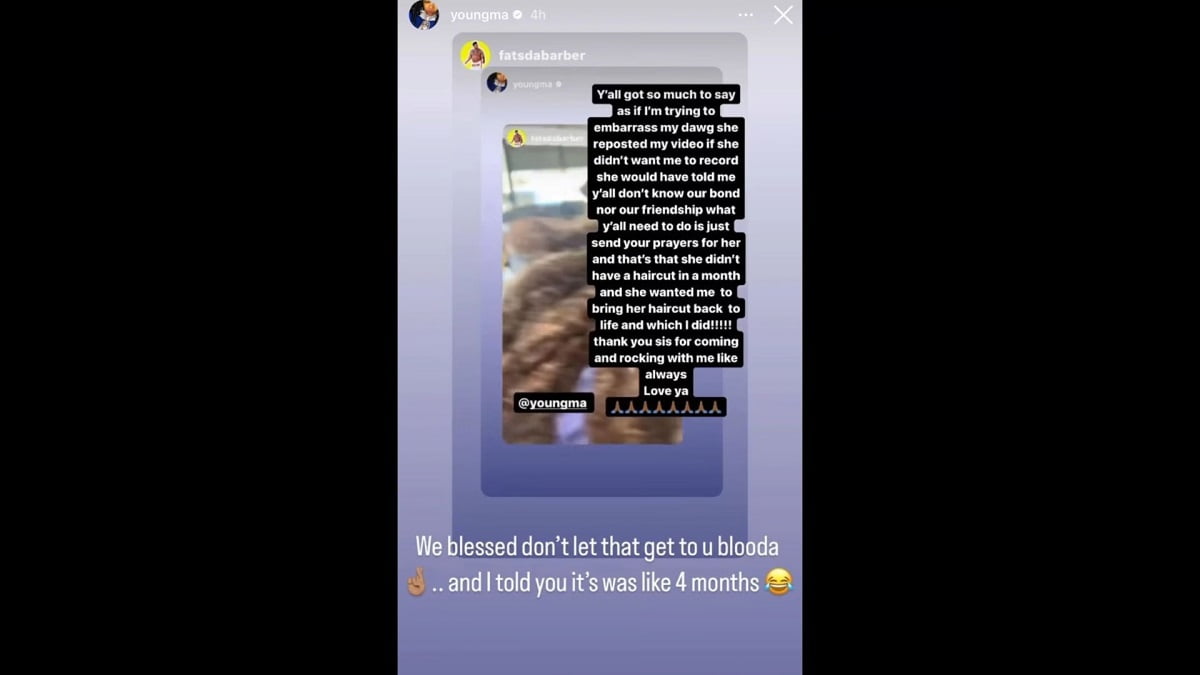Click the fatsdabarber username on reshared story
1200x675 pixels.
coord(542,55)
